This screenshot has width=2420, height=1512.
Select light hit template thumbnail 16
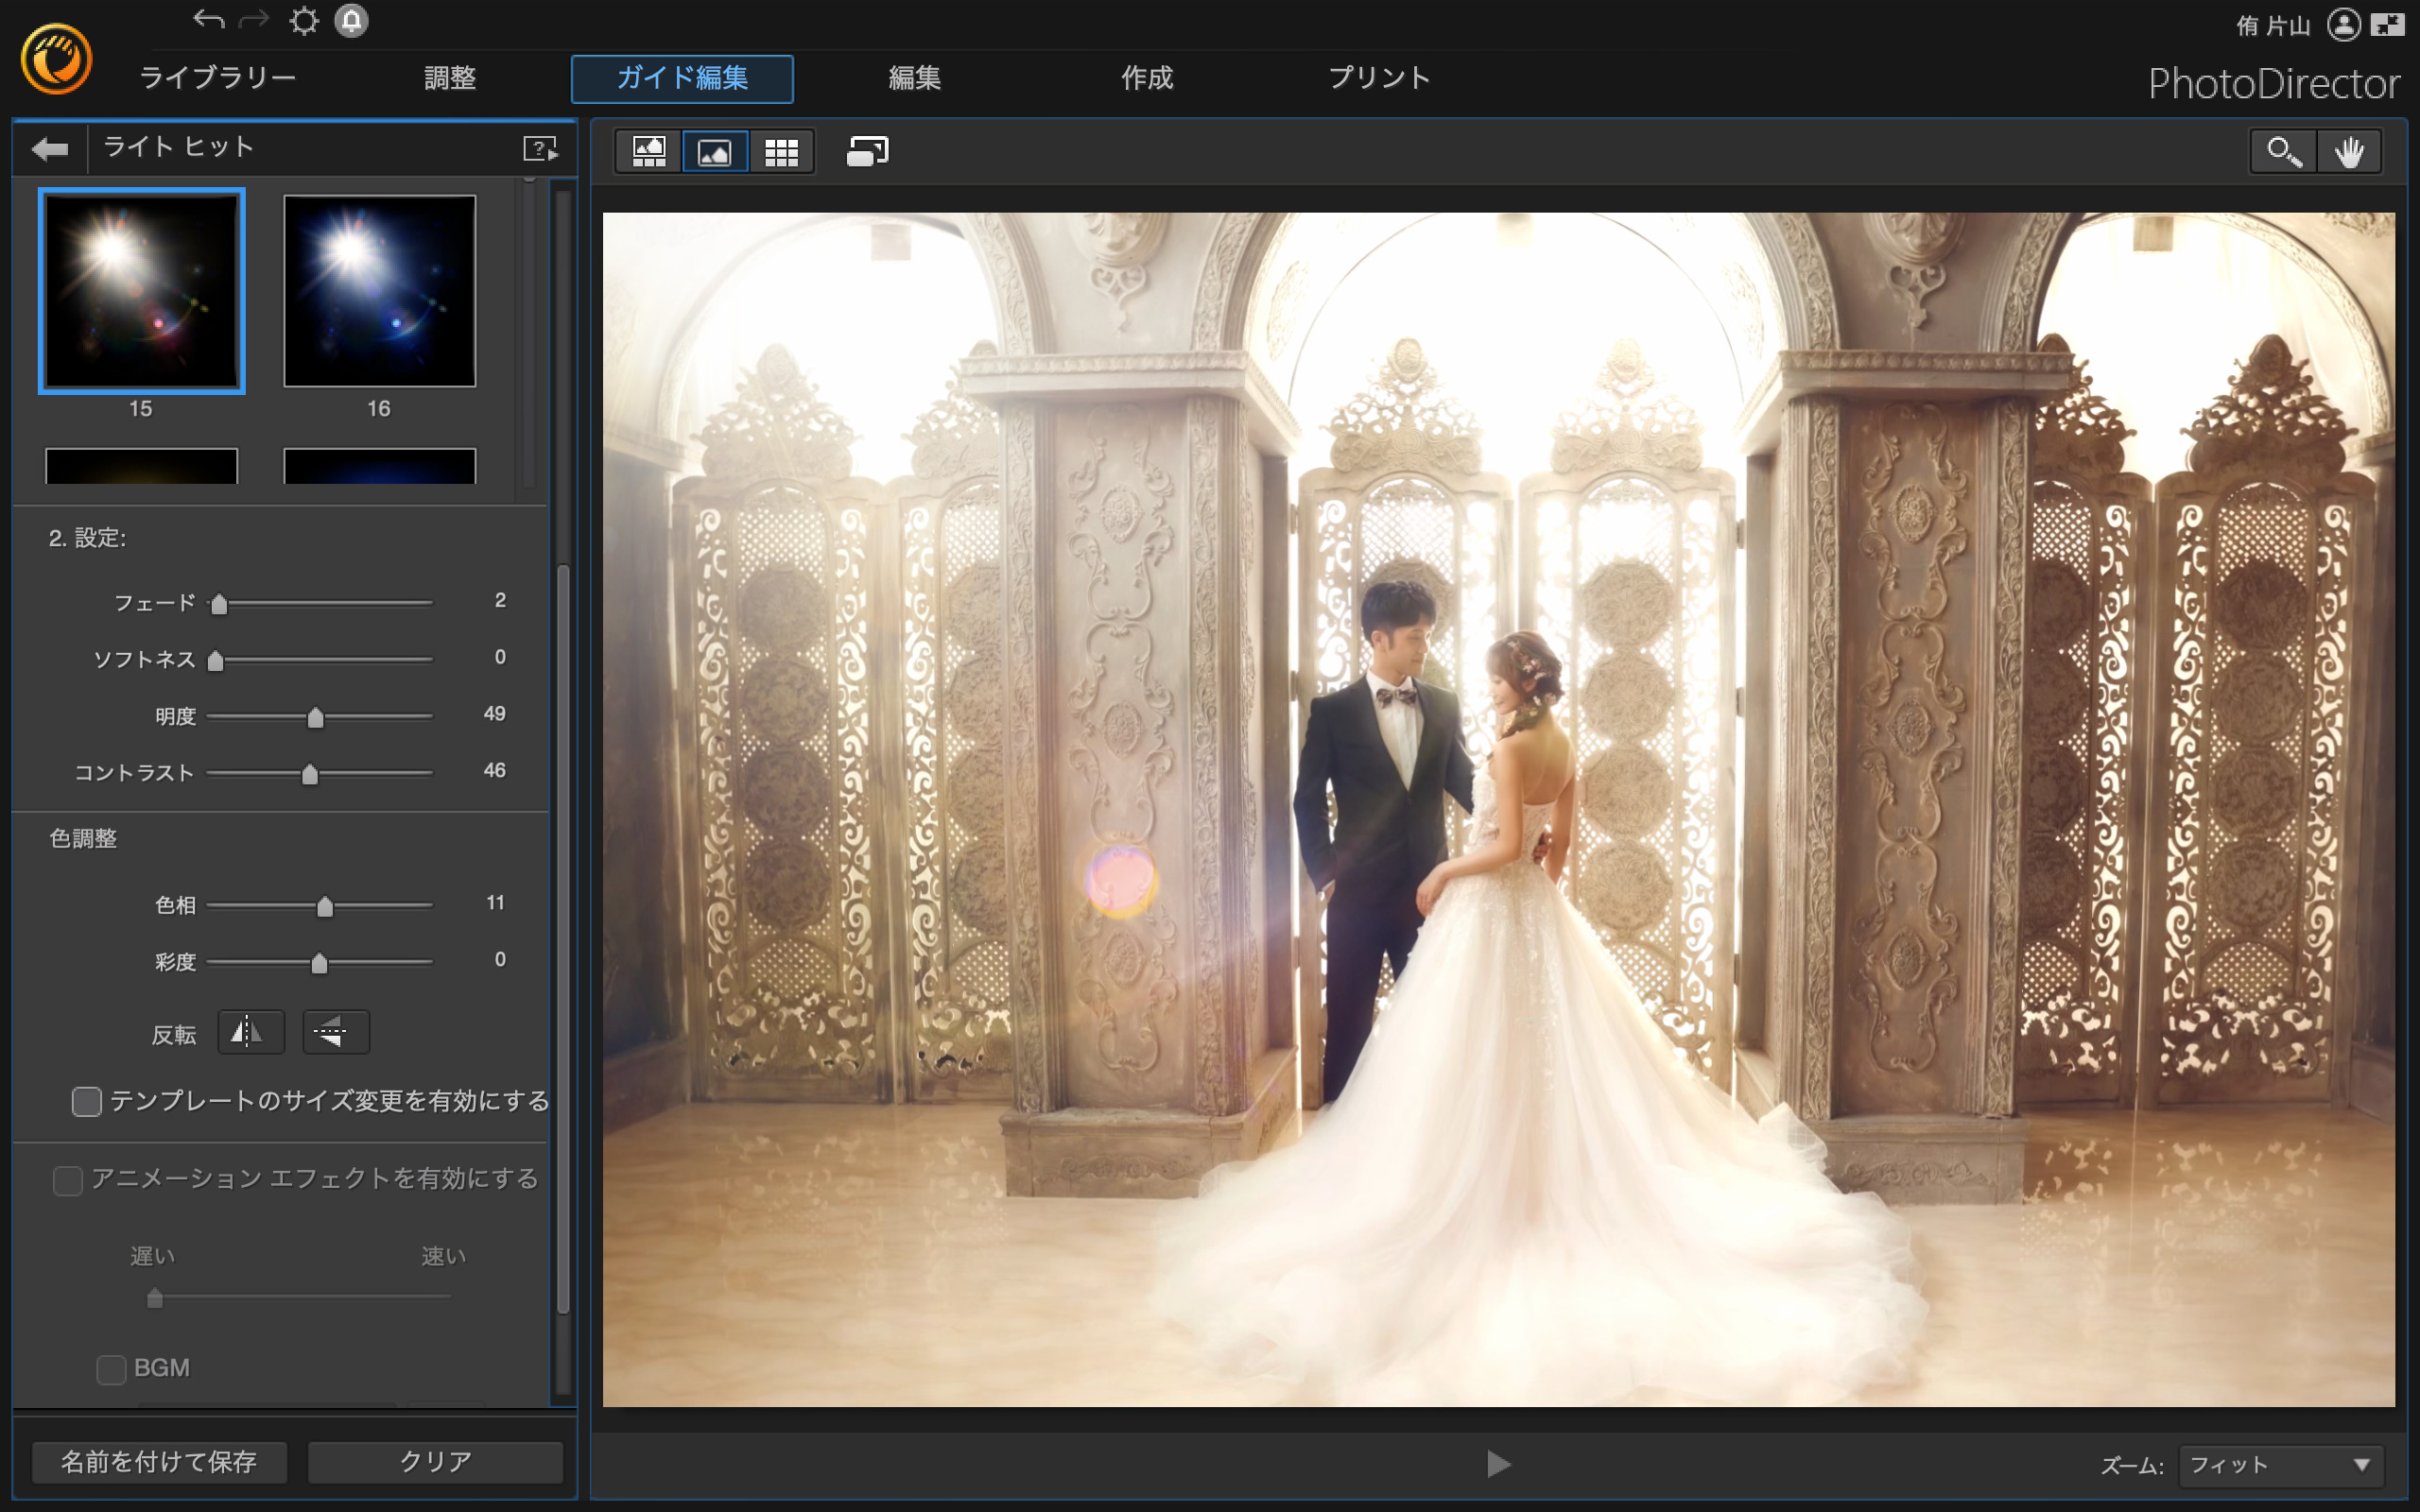pyautogui.click(x=379, y=291)
